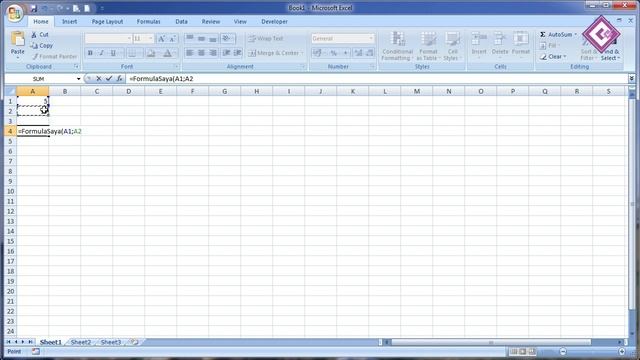This screenshot has height=360, width=640.
Task: Align text to the left
Action: (189, 53)
